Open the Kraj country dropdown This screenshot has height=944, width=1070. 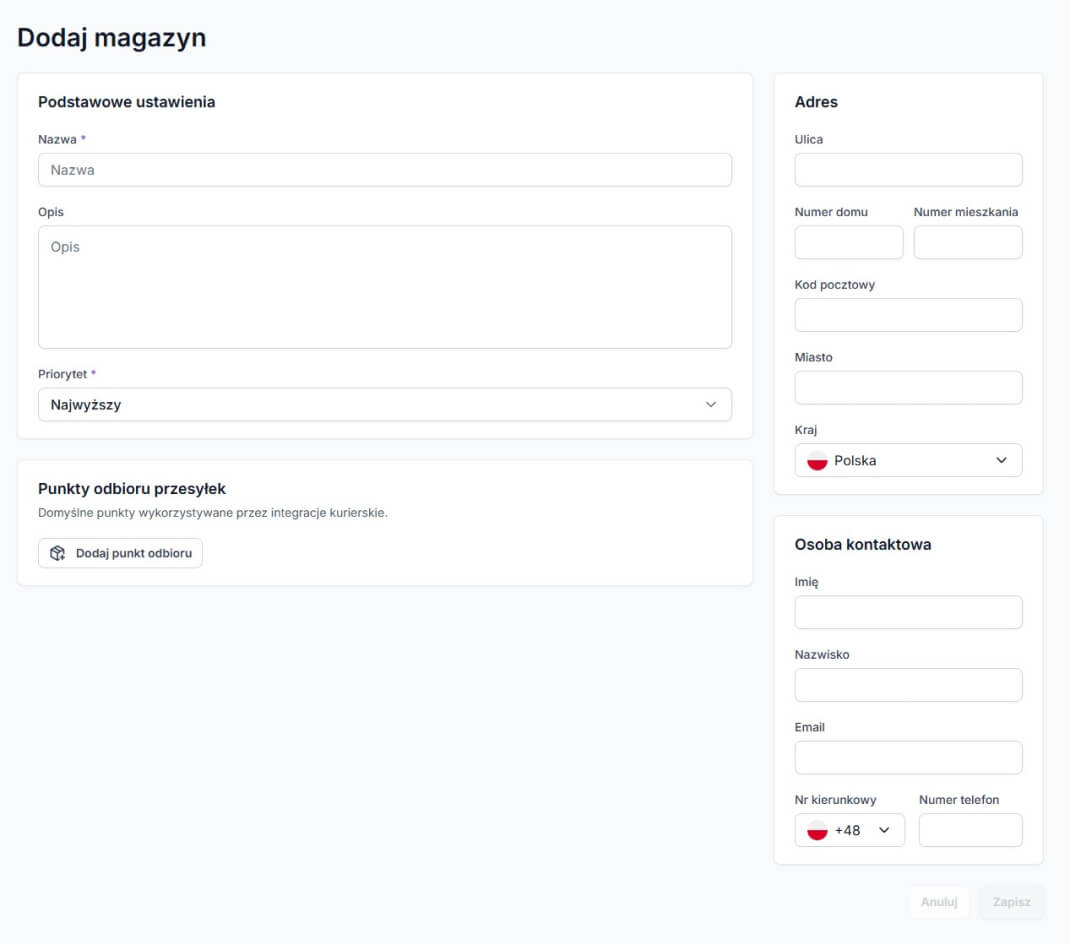coord(908,461)
